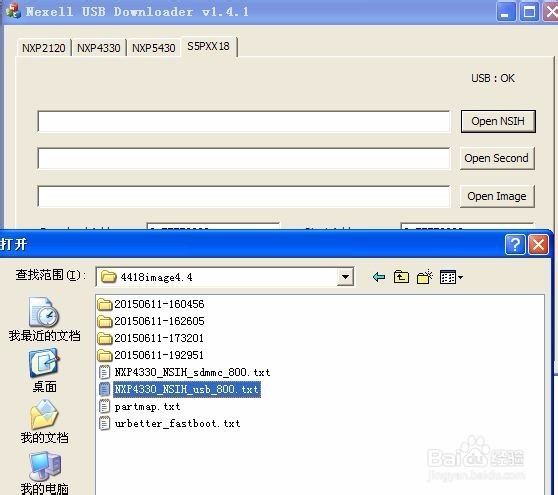Minimize the Nexell USB Downloader window
This screenshot has height=495, width=558.
pos(506,12)
